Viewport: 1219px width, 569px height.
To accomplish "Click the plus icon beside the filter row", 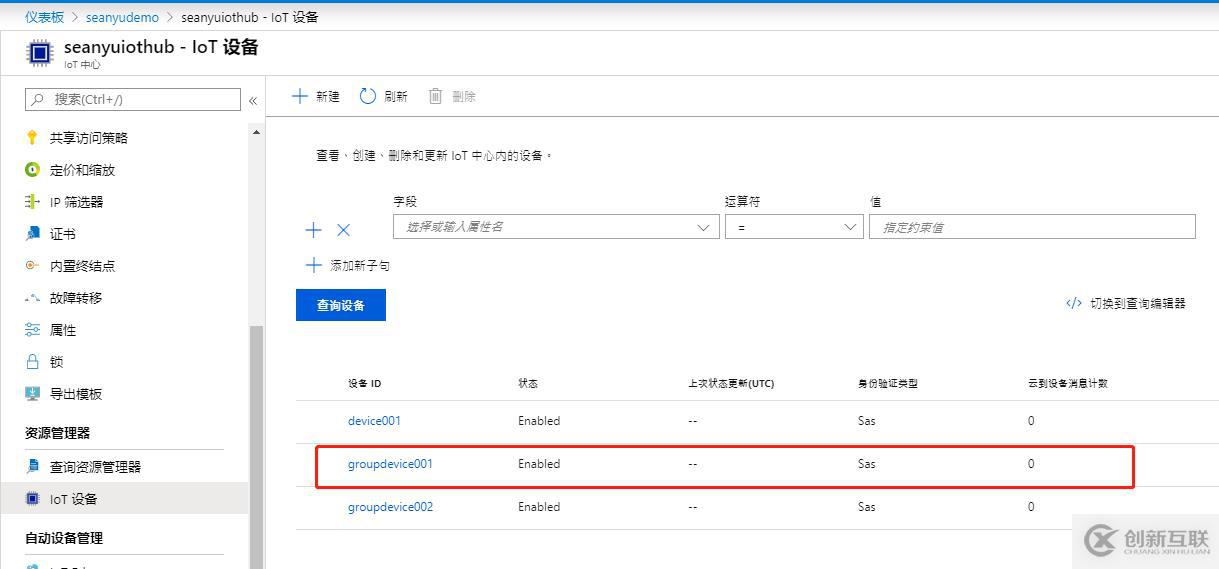I will click(313, 230).
